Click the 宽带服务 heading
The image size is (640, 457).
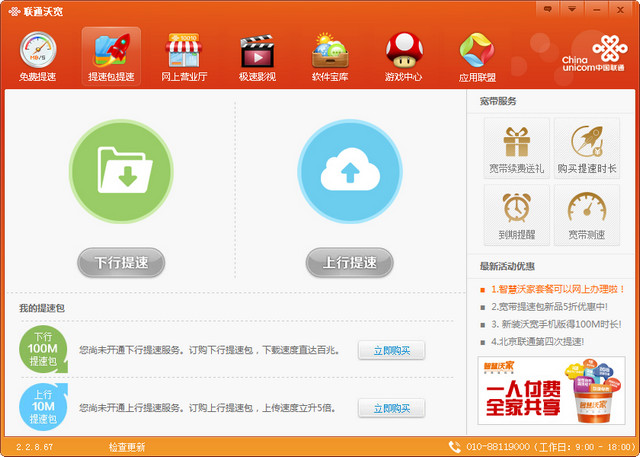click(x=498, y=101)
